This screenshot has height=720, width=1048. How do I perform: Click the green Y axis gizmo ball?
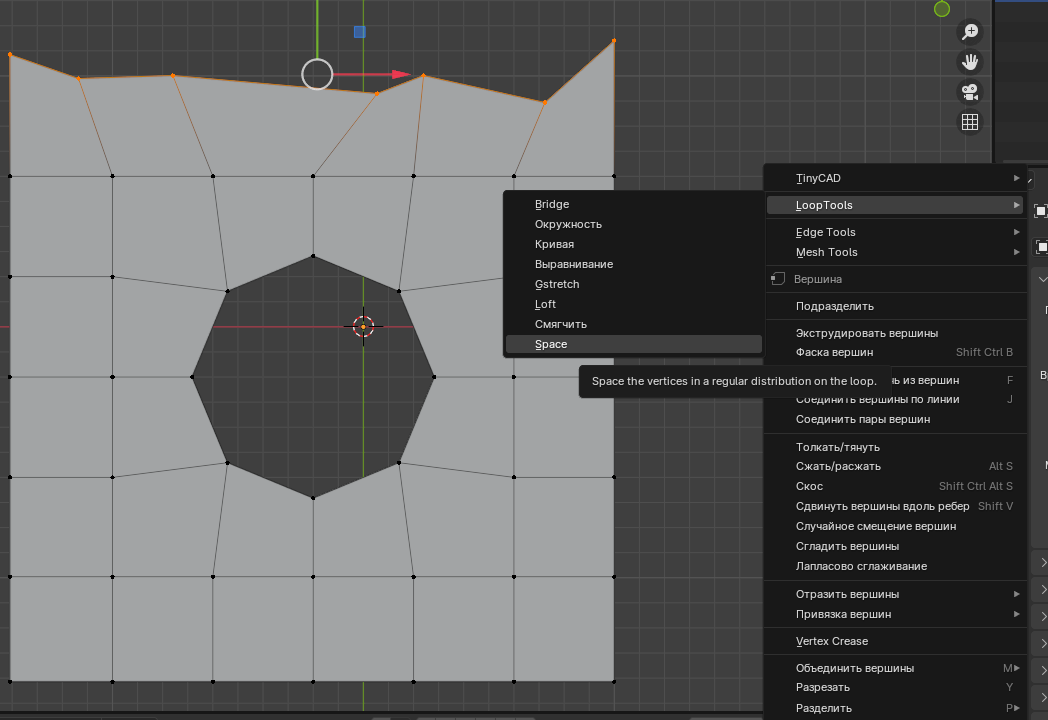point(941,9)
